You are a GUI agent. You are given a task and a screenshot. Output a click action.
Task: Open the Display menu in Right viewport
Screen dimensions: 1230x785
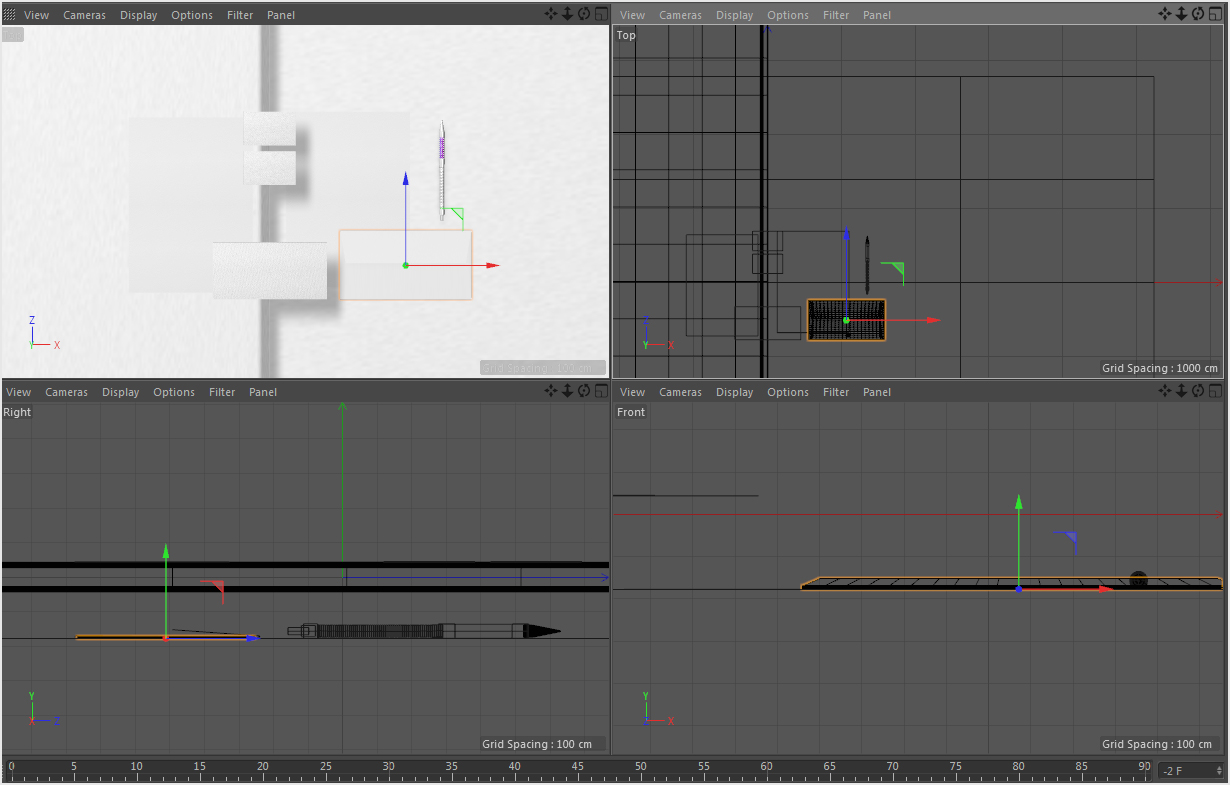pyautogui.click(x=120, y=392)
